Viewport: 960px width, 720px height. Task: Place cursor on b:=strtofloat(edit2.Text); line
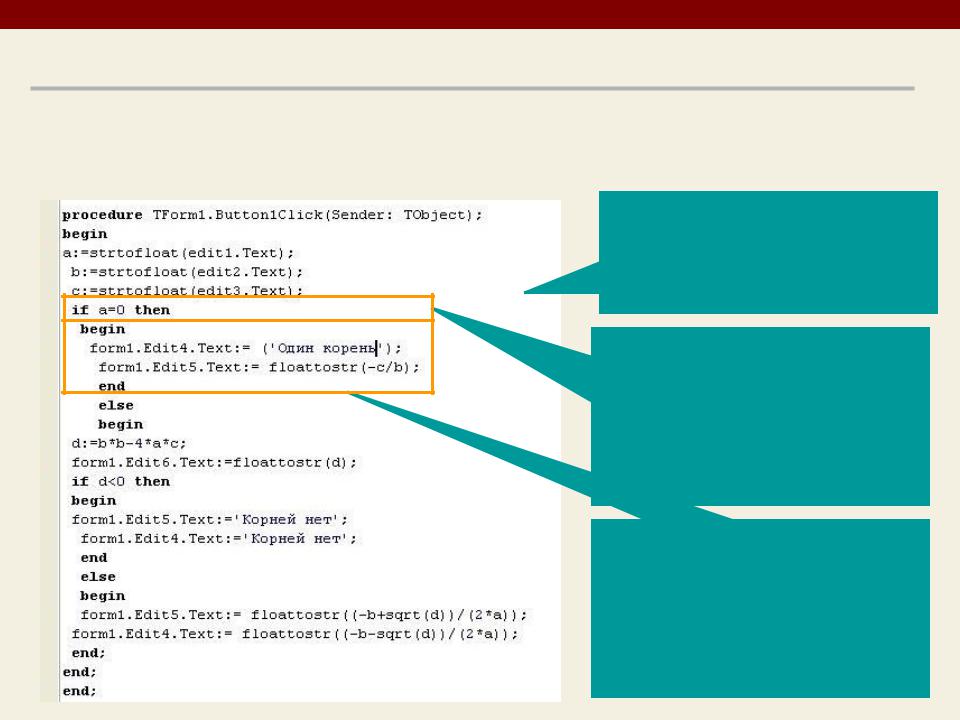(x=187, y=272)
